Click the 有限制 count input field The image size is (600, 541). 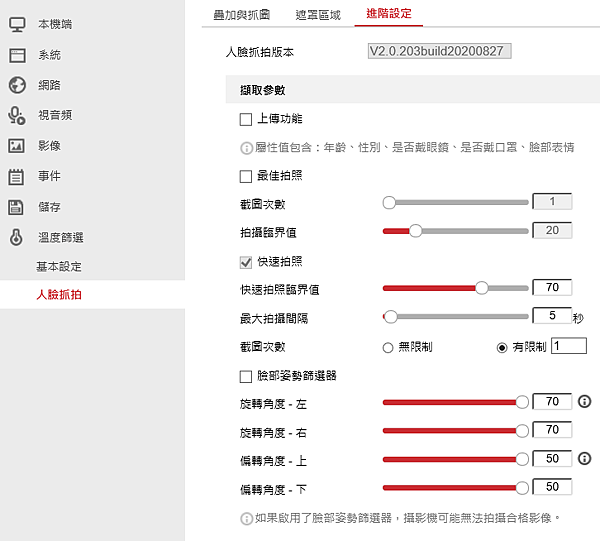[x=569, y=346]
